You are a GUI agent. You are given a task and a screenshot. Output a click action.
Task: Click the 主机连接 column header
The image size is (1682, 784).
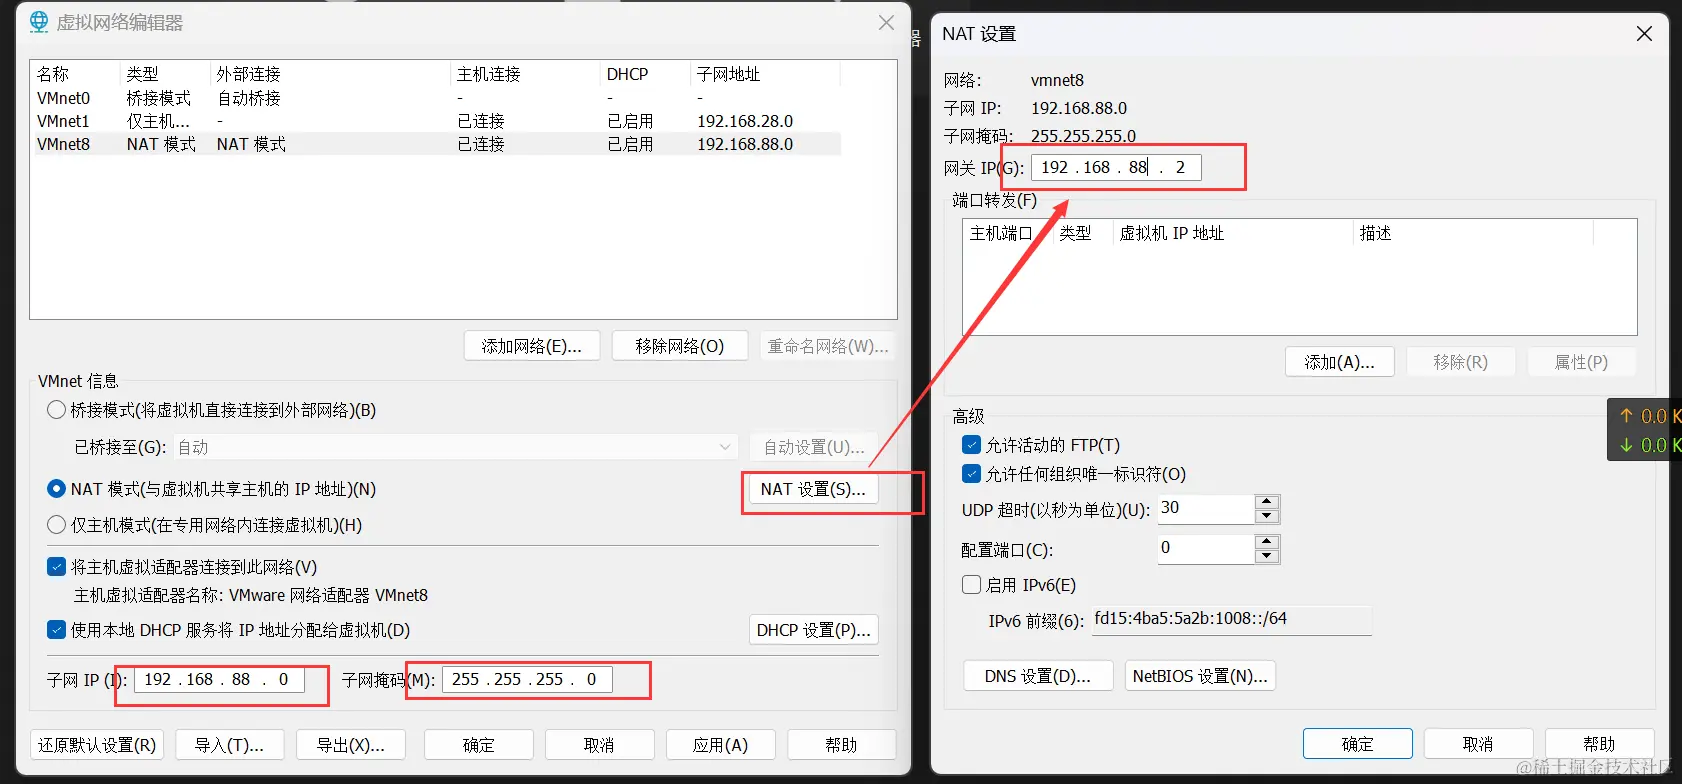tap(525, 74)
